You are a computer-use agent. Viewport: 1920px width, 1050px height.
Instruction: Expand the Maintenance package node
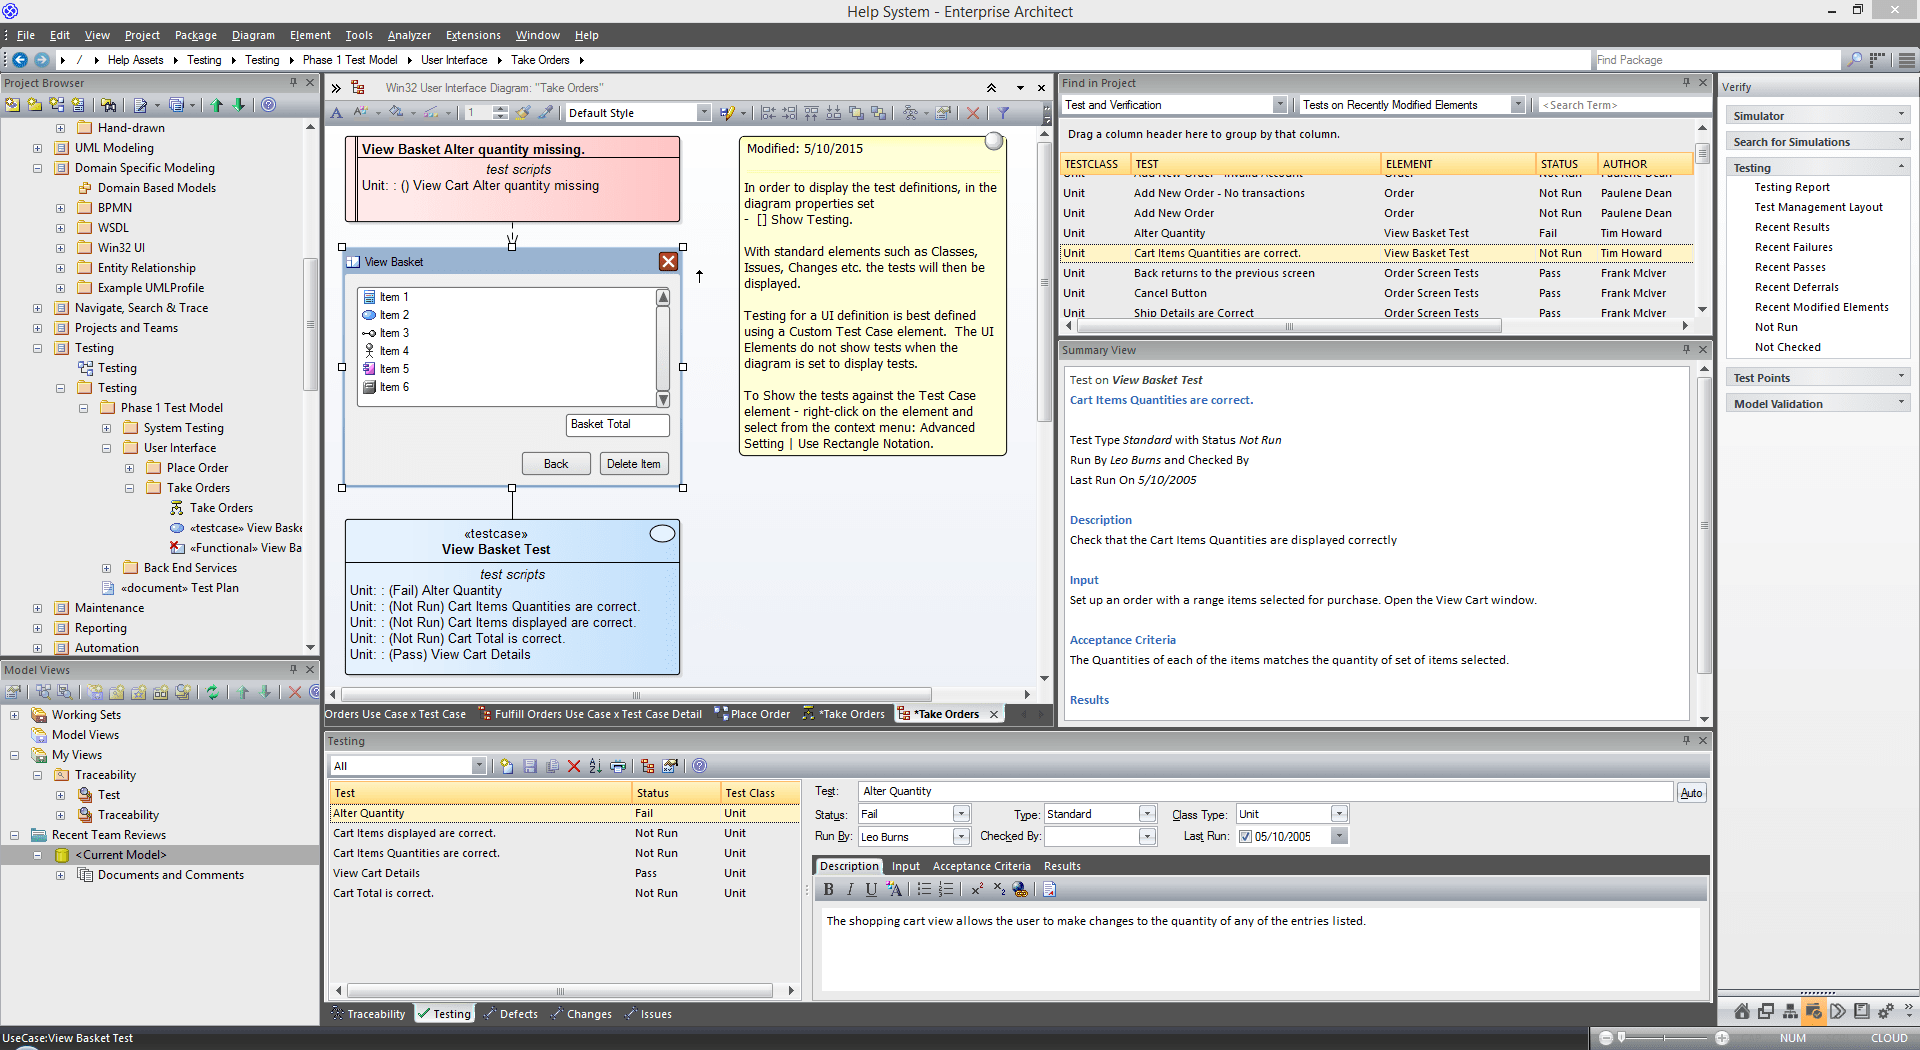point(37,608)
